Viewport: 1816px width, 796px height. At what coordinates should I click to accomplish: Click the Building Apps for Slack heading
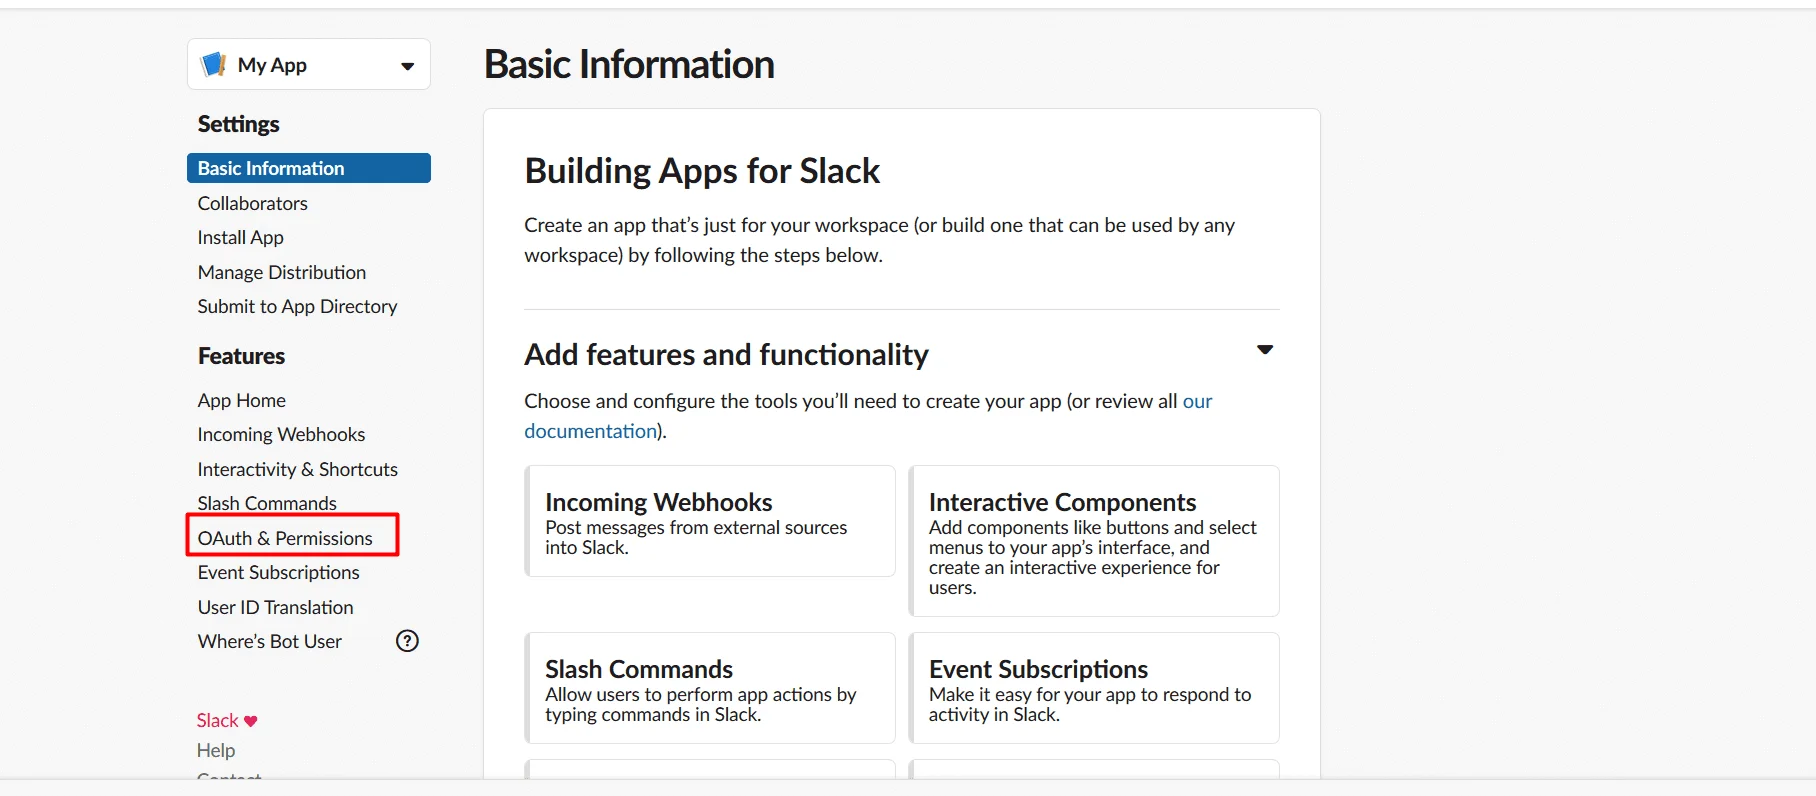coord(702,171)
